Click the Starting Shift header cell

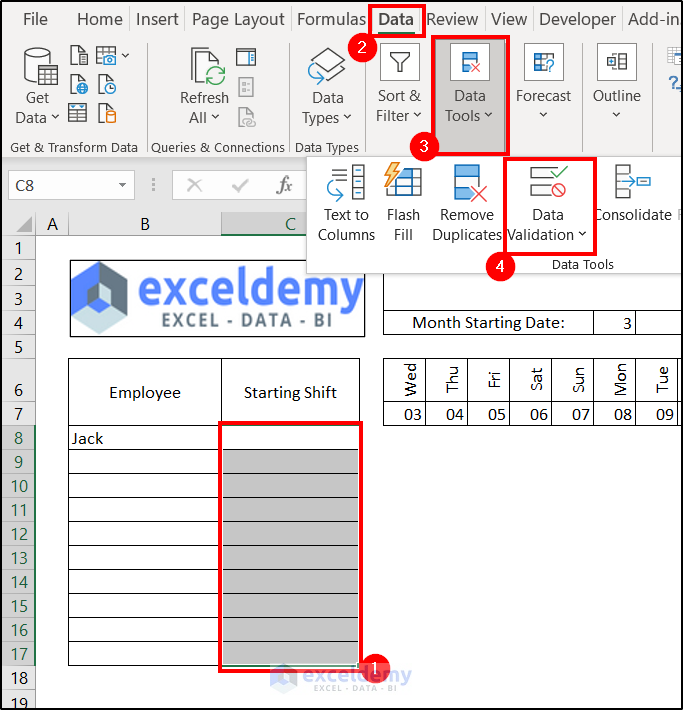coord(290,392)
